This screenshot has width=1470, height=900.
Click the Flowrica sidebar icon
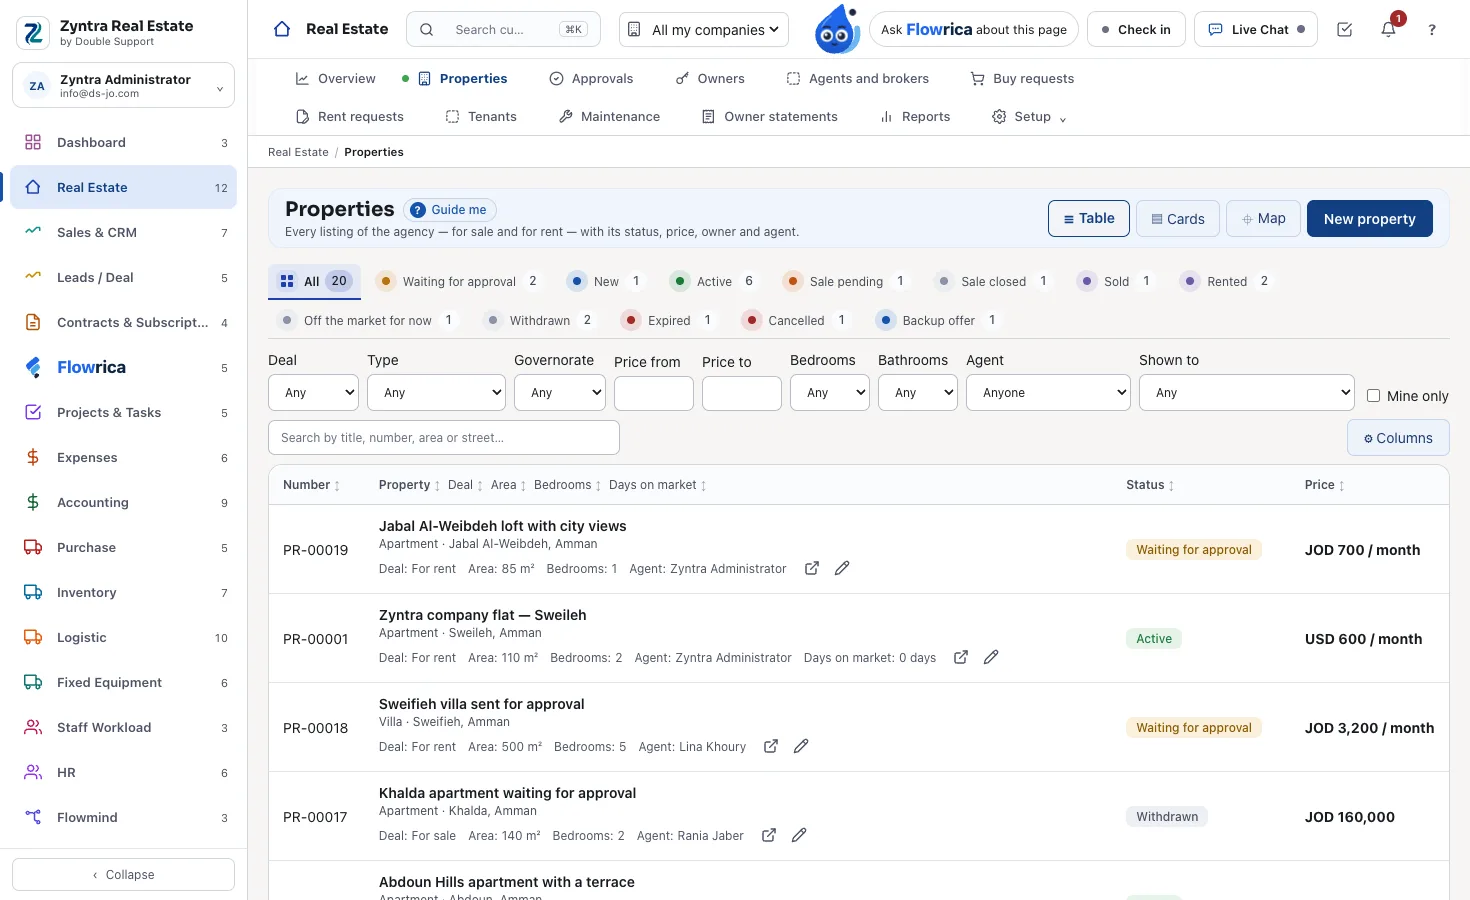click(33, 367)
